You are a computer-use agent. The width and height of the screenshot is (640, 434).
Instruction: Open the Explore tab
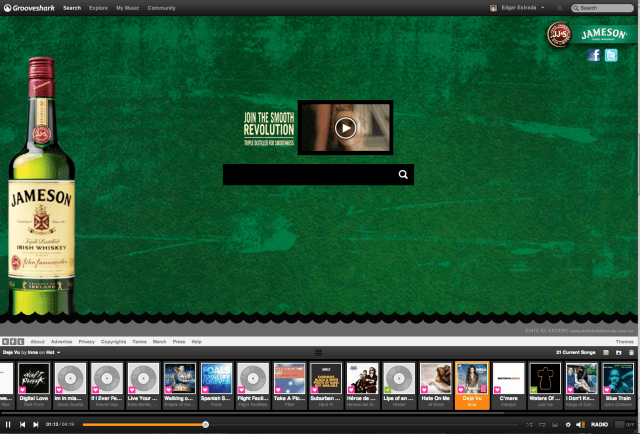click(98, 7)
